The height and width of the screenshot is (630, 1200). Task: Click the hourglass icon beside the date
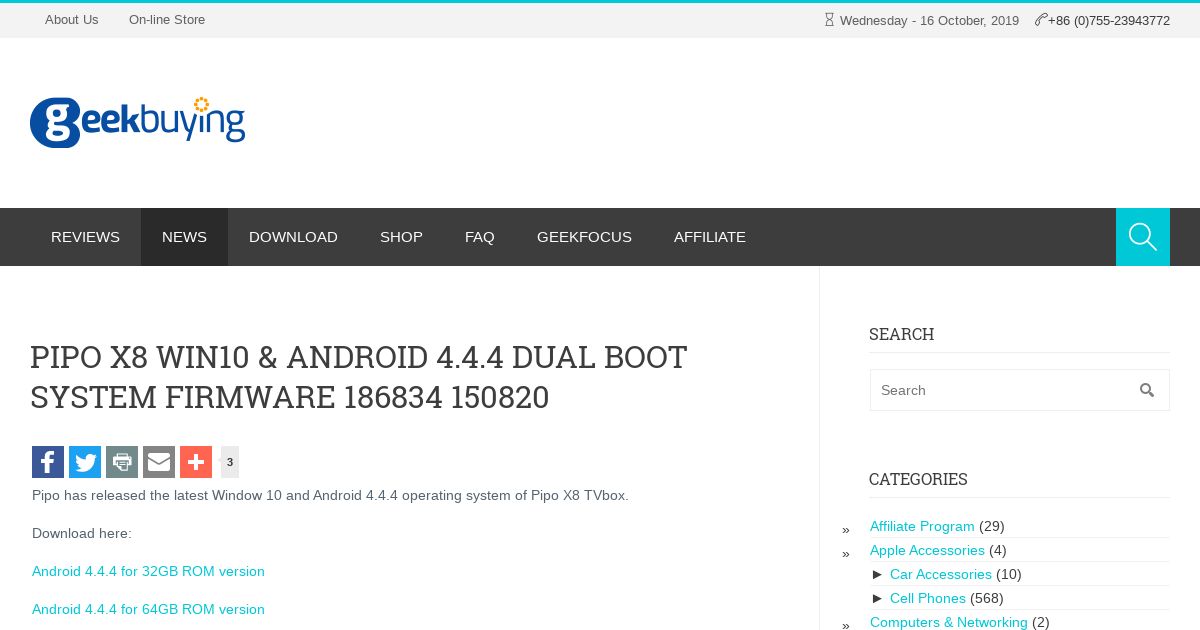pos(829,19)
